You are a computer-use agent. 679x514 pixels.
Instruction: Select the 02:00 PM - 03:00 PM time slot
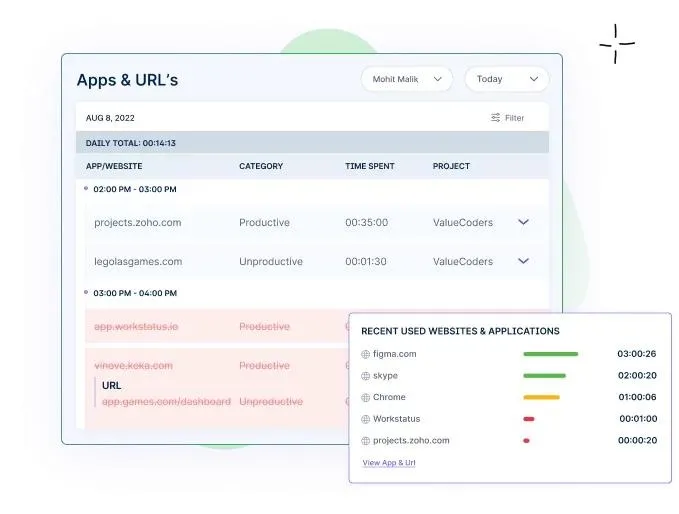click(x=135, y=189)
